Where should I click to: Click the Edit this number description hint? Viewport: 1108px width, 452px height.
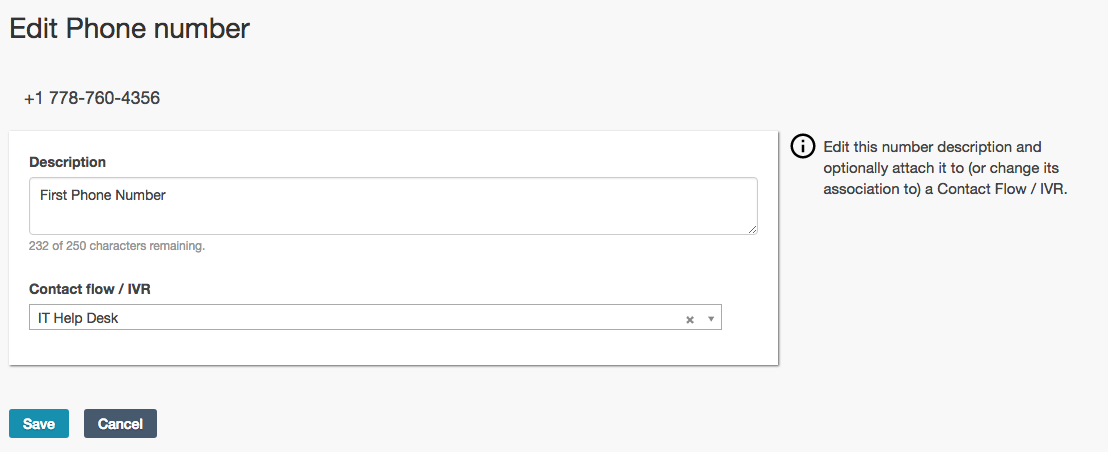click(x=932, y=147)
